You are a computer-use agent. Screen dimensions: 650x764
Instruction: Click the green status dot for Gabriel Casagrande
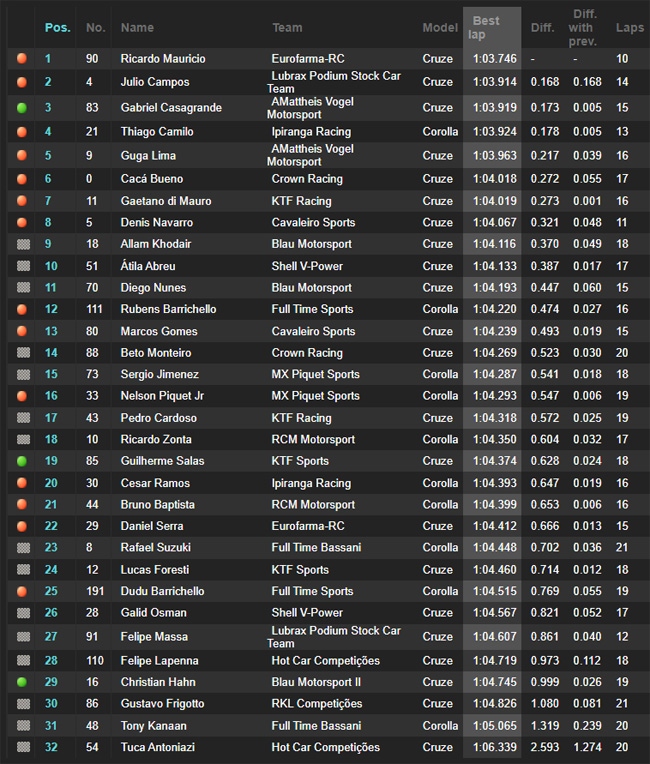22,108
